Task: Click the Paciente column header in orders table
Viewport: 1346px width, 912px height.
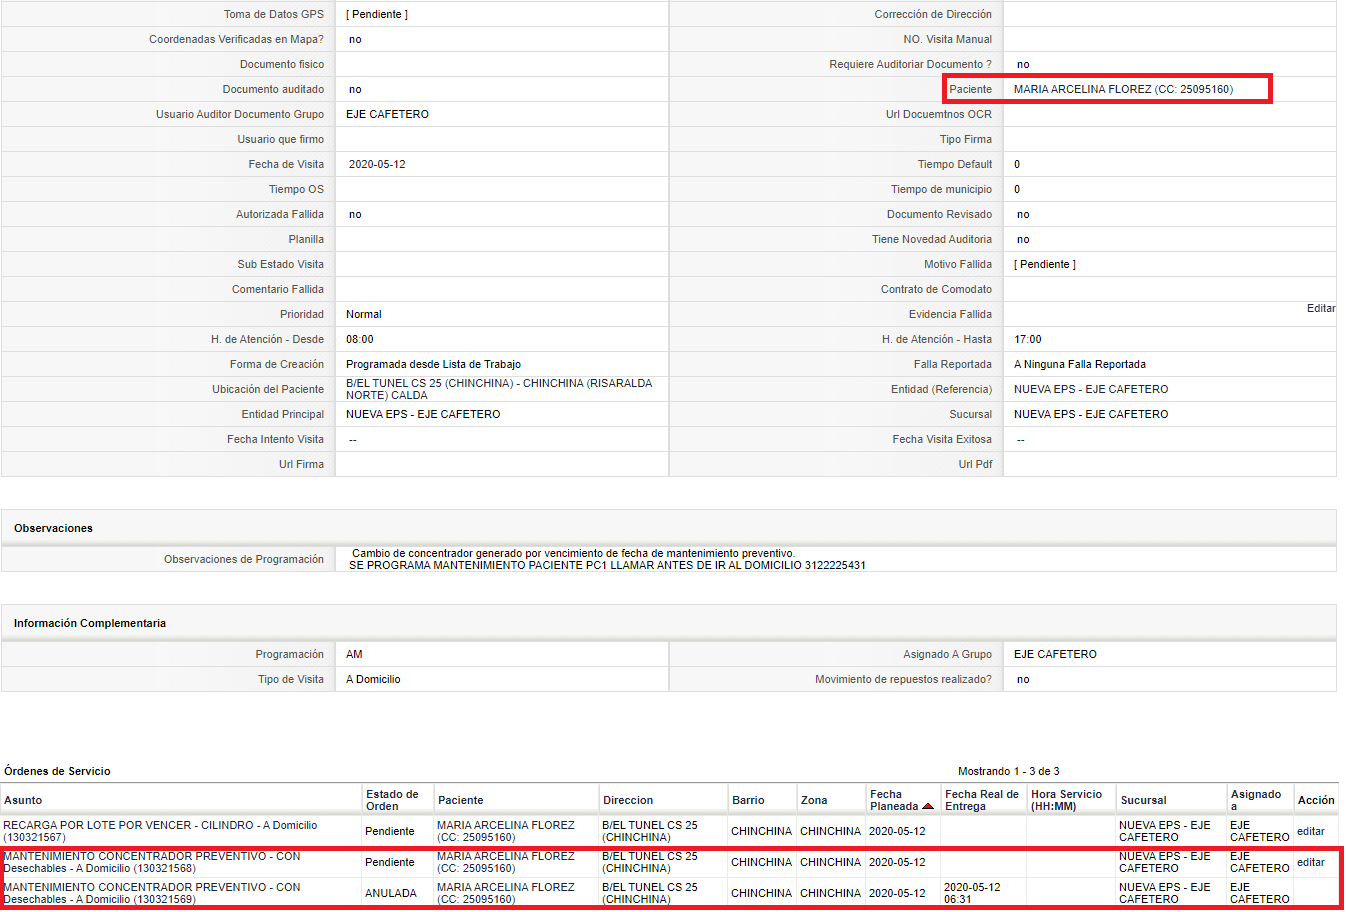Action: 460,800
